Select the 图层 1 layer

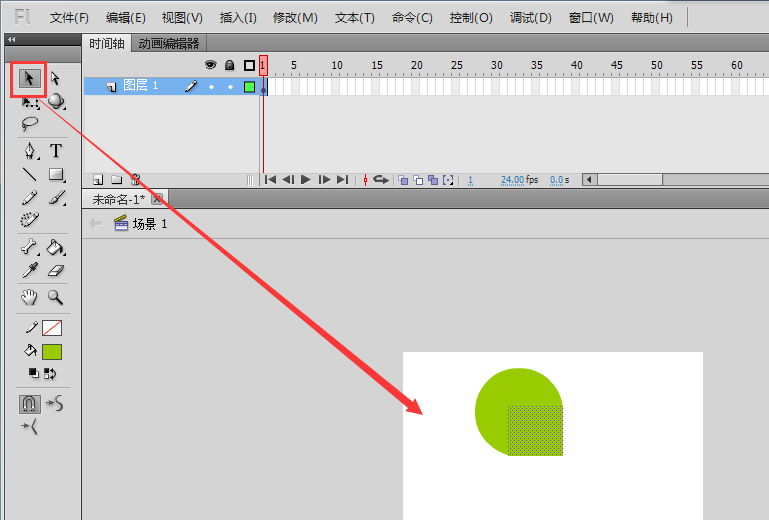140,85
